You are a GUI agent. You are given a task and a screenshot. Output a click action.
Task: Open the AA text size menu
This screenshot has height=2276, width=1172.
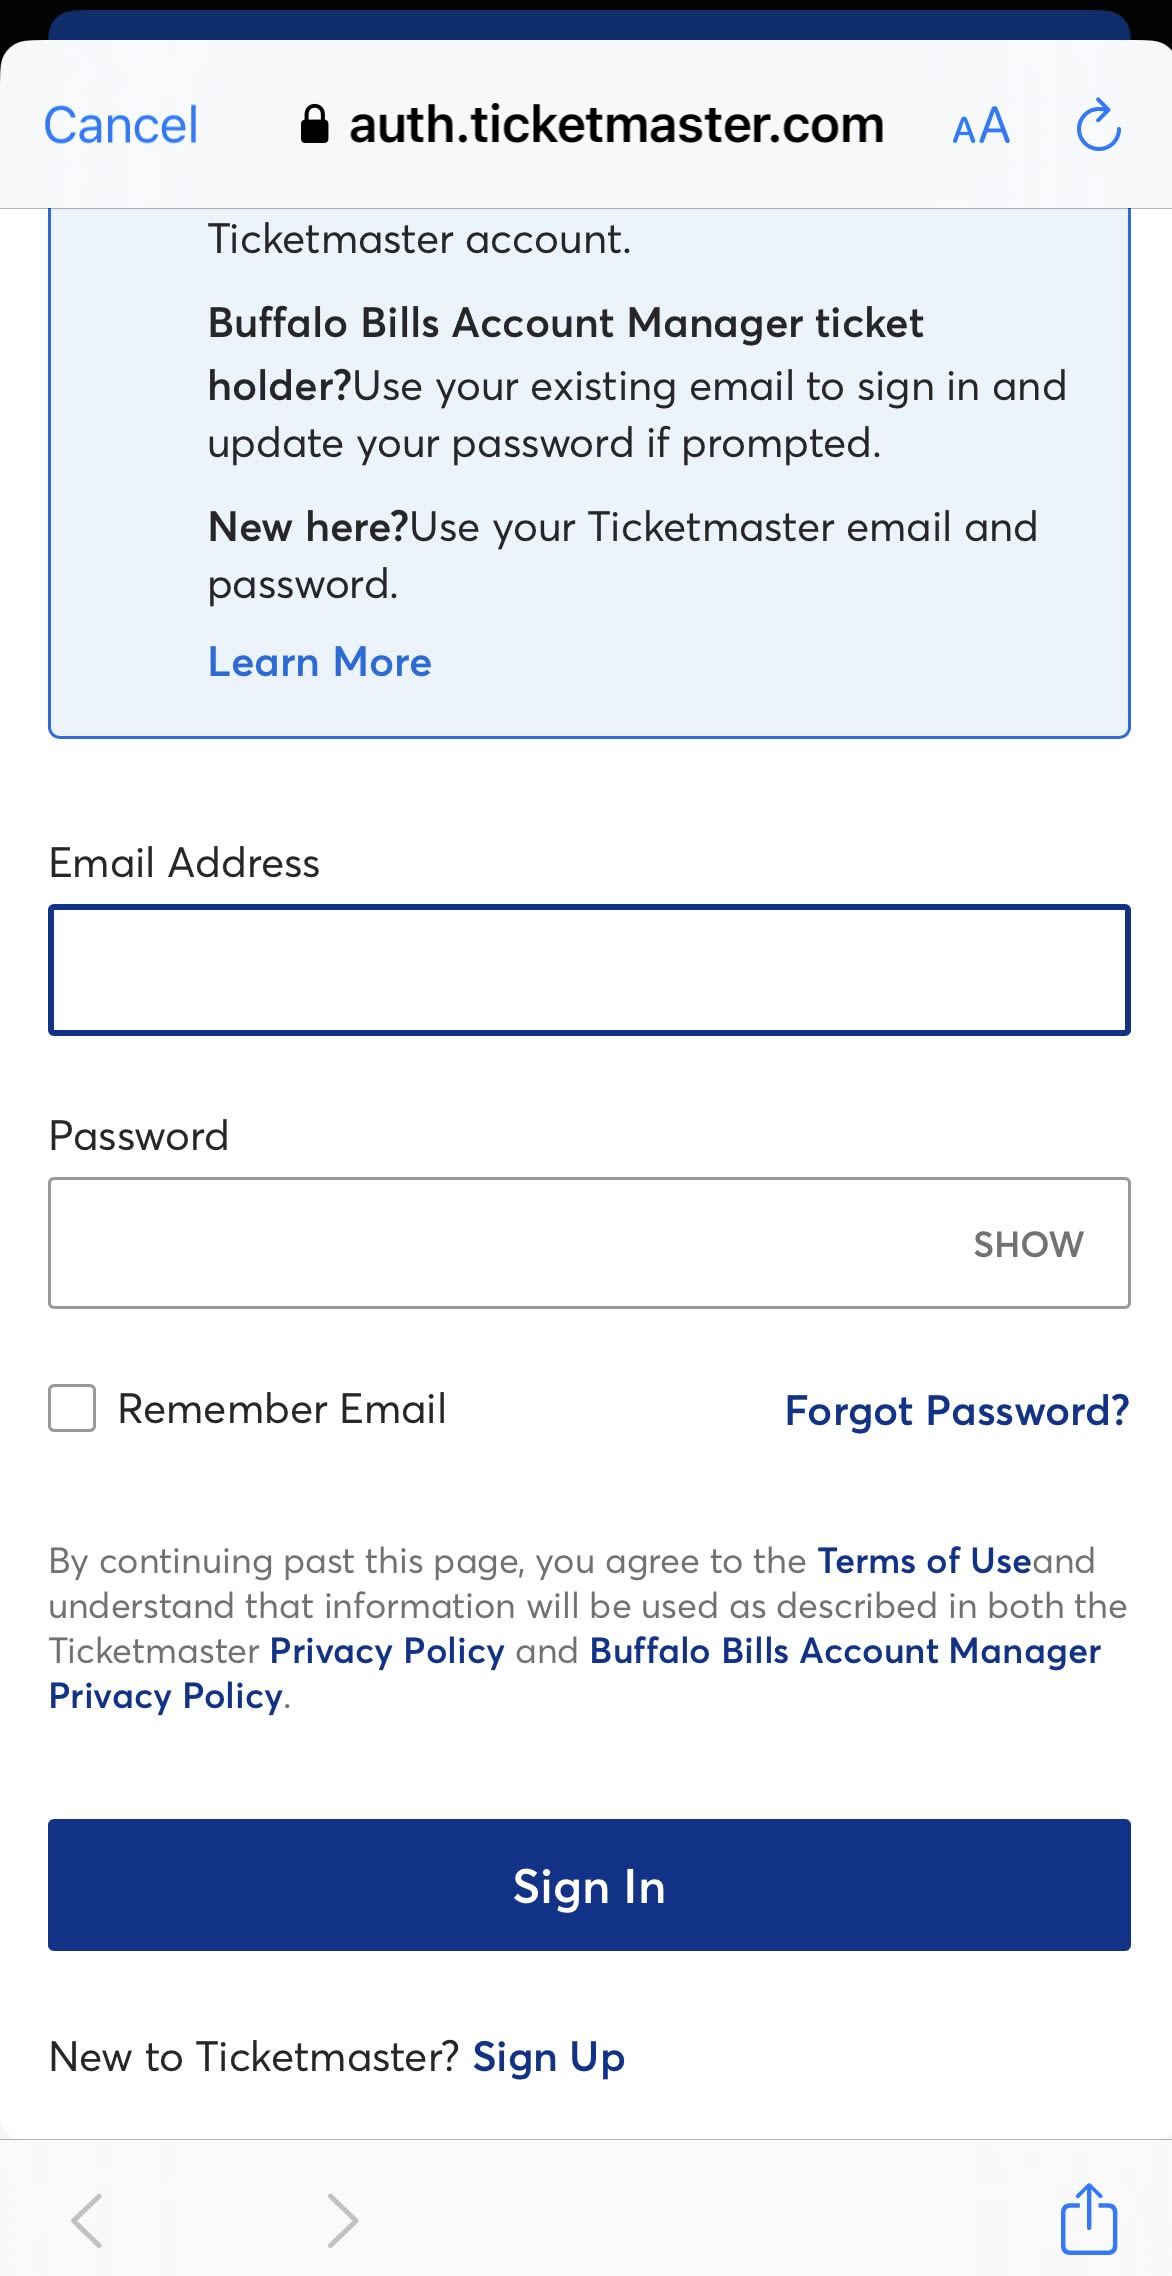pyautogui.click(x=981, y=128)
